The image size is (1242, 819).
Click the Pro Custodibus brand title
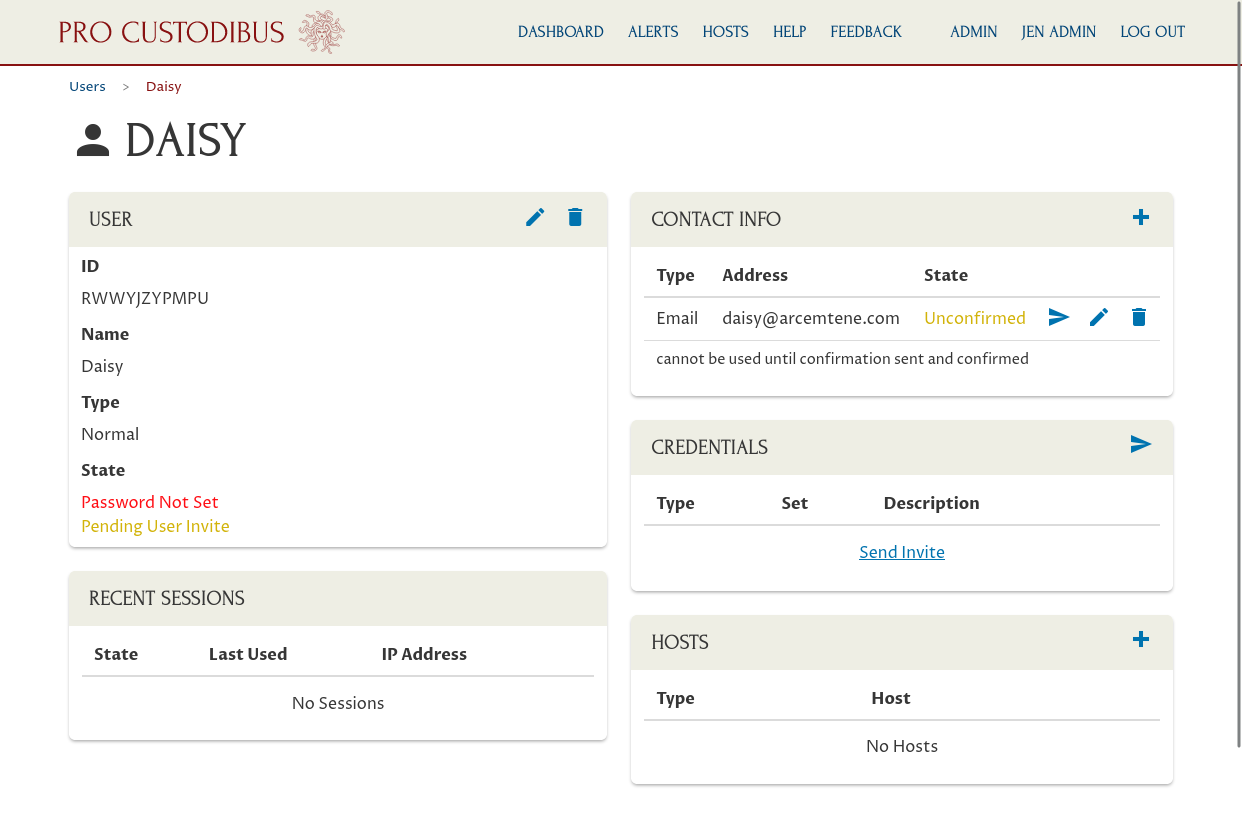171,33
